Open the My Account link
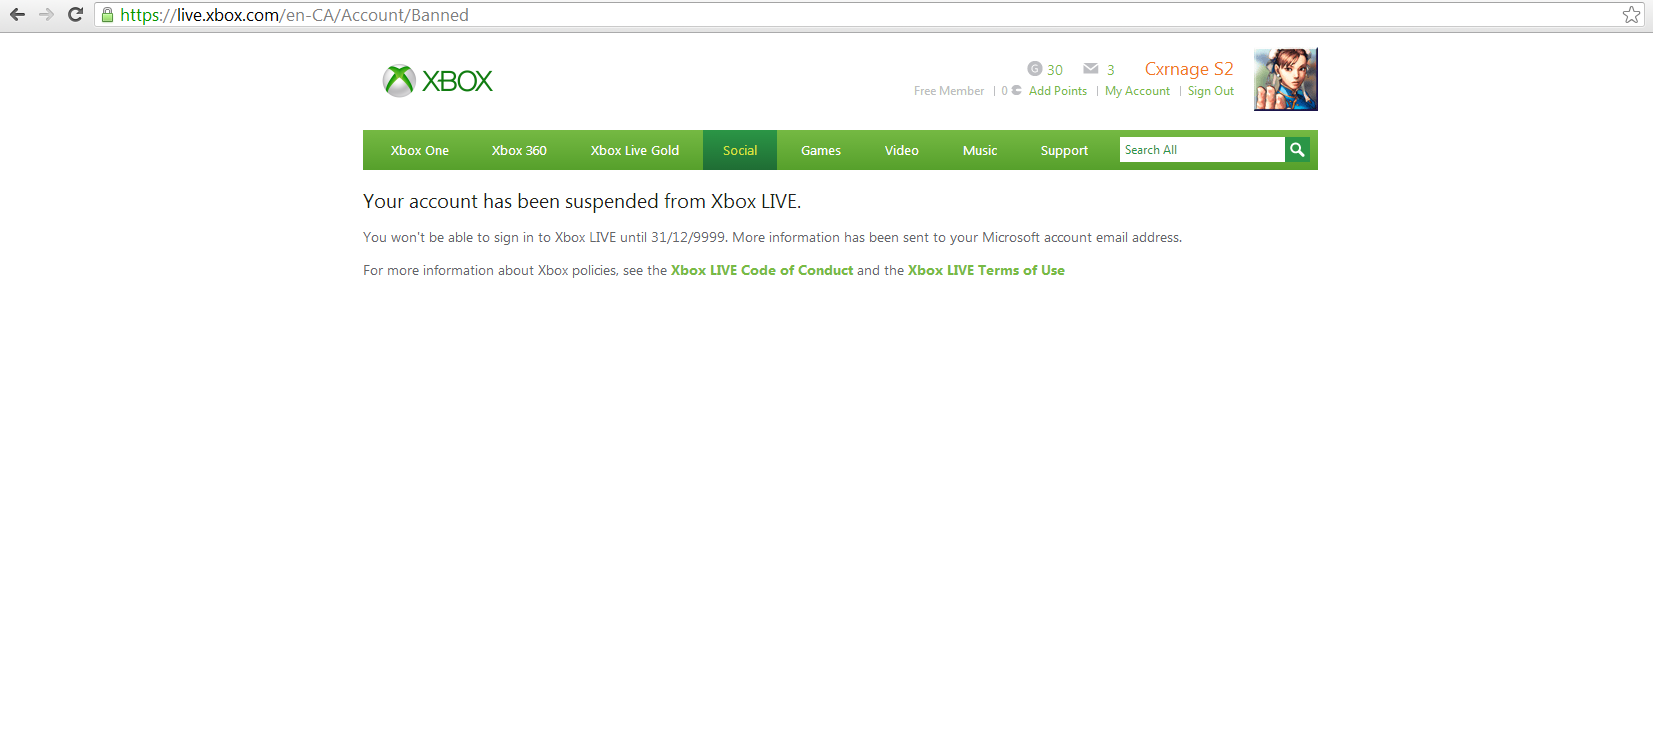Viewport: 1653px width, 750px height. (1137, 91)
